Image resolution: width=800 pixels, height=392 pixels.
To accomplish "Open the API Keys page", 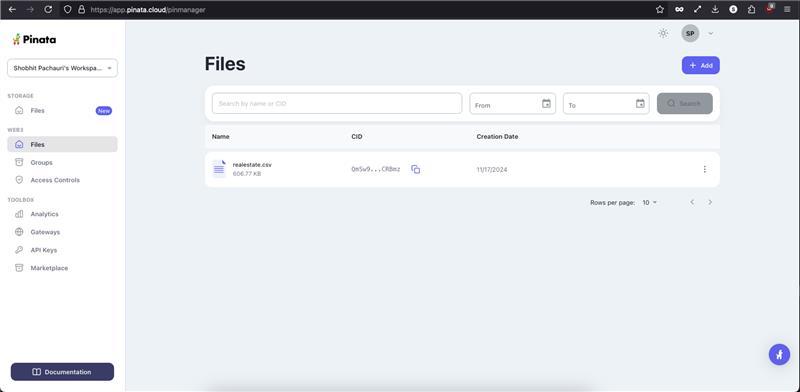I will click(x=44, y=250).
